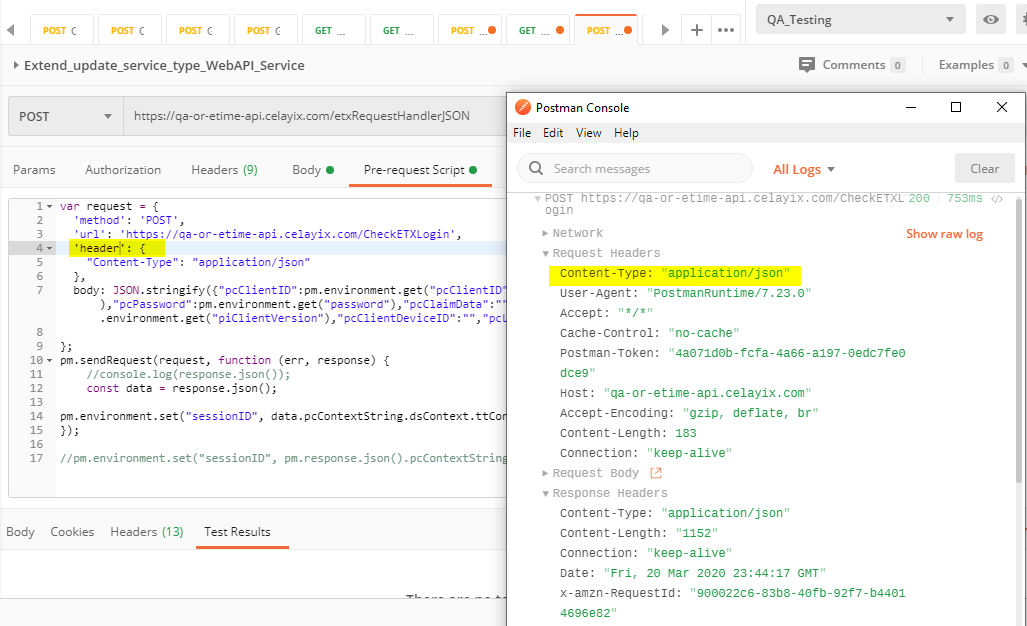Screen dimensions: 1027x626
Task: Click the Comments speech bubble icon
Action: pos(807,65)
